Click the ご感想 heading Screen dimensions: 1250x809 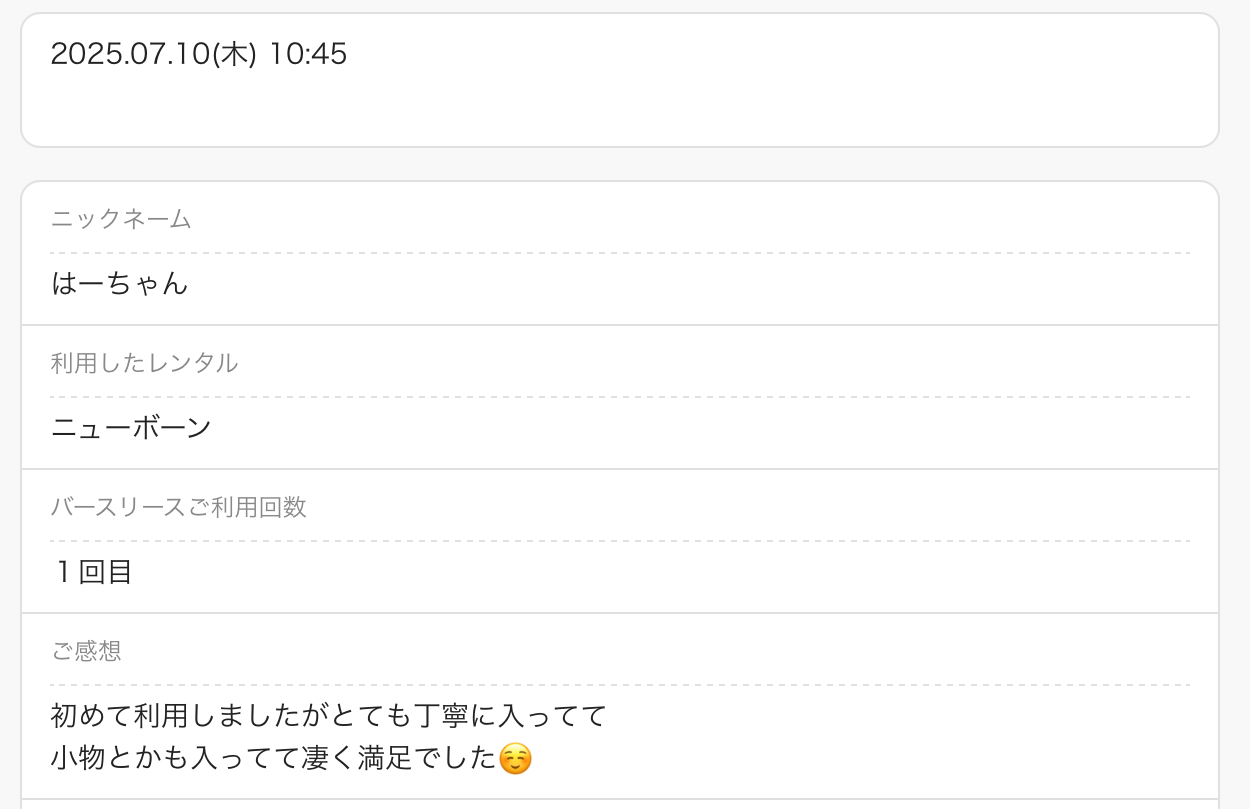[x=86, y=651]
